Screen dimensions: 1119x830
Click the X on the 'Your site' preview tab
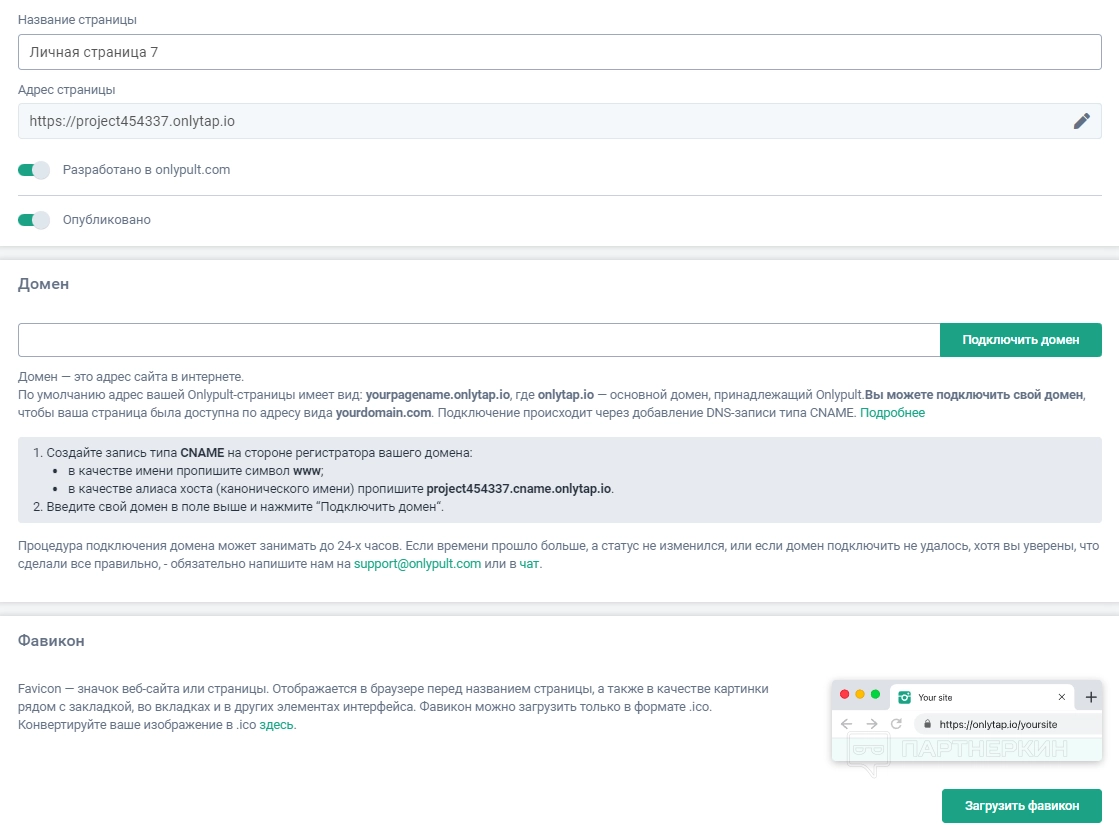pos(1062,697)
